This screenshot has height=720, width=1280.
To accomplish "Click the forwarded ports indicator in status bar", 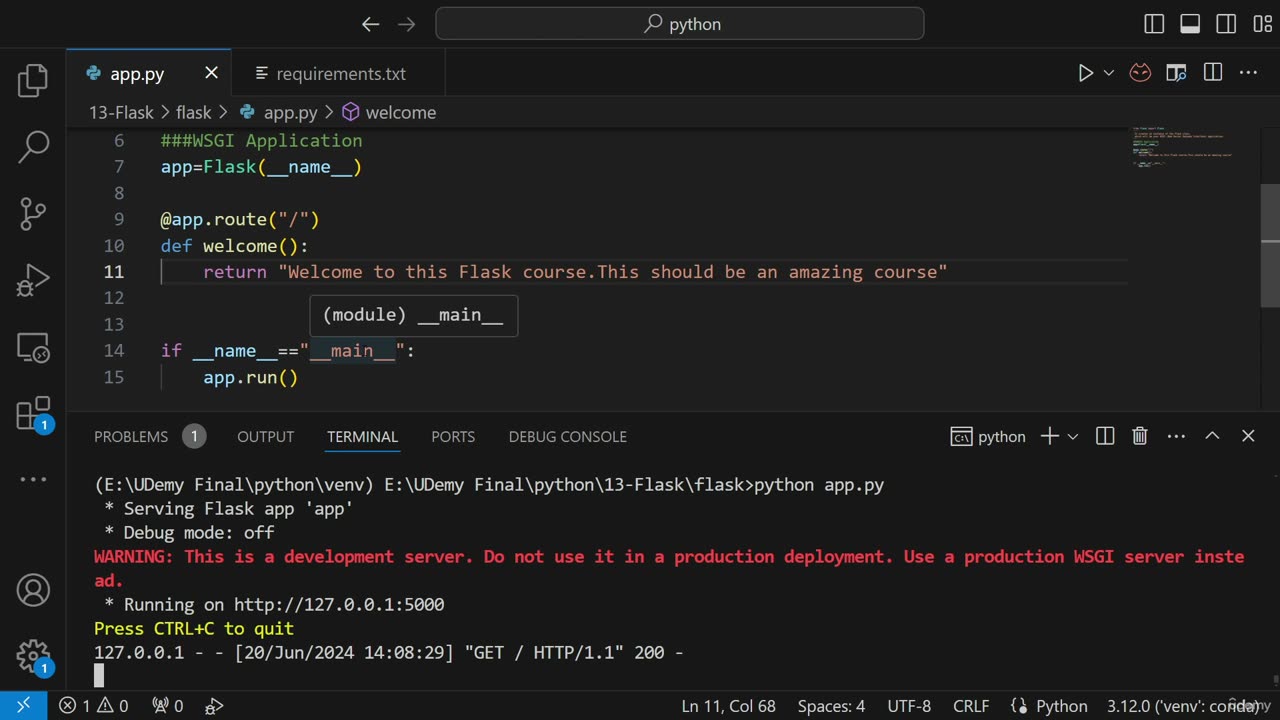I will [167, 706].
